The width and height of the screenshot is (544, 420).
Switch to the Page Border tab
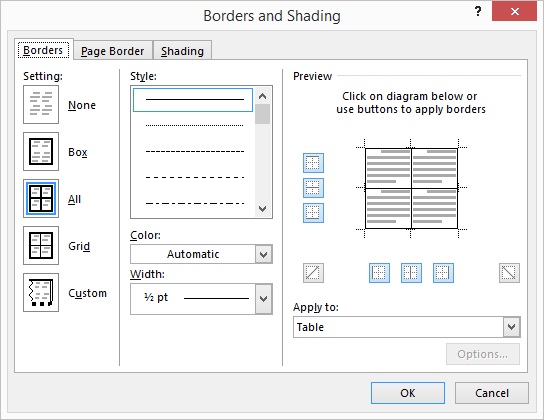(x=113, y=51)
